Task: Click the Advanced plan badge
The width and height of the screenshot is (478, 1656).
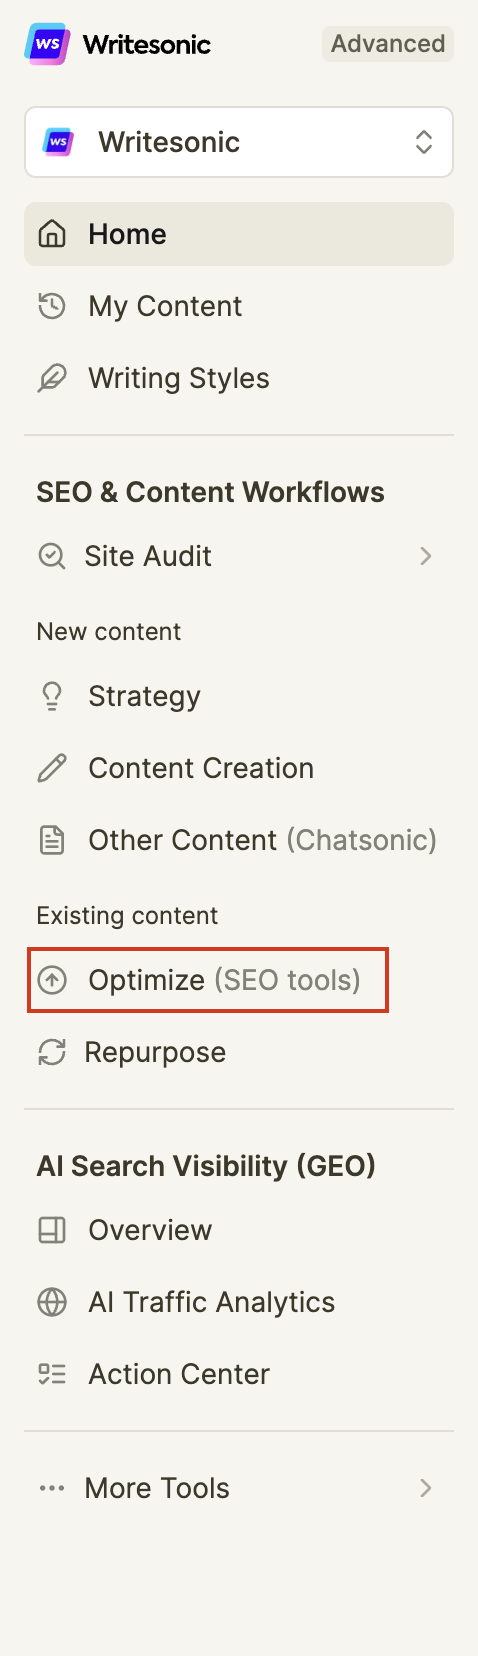Action: (x=388, y=44)
